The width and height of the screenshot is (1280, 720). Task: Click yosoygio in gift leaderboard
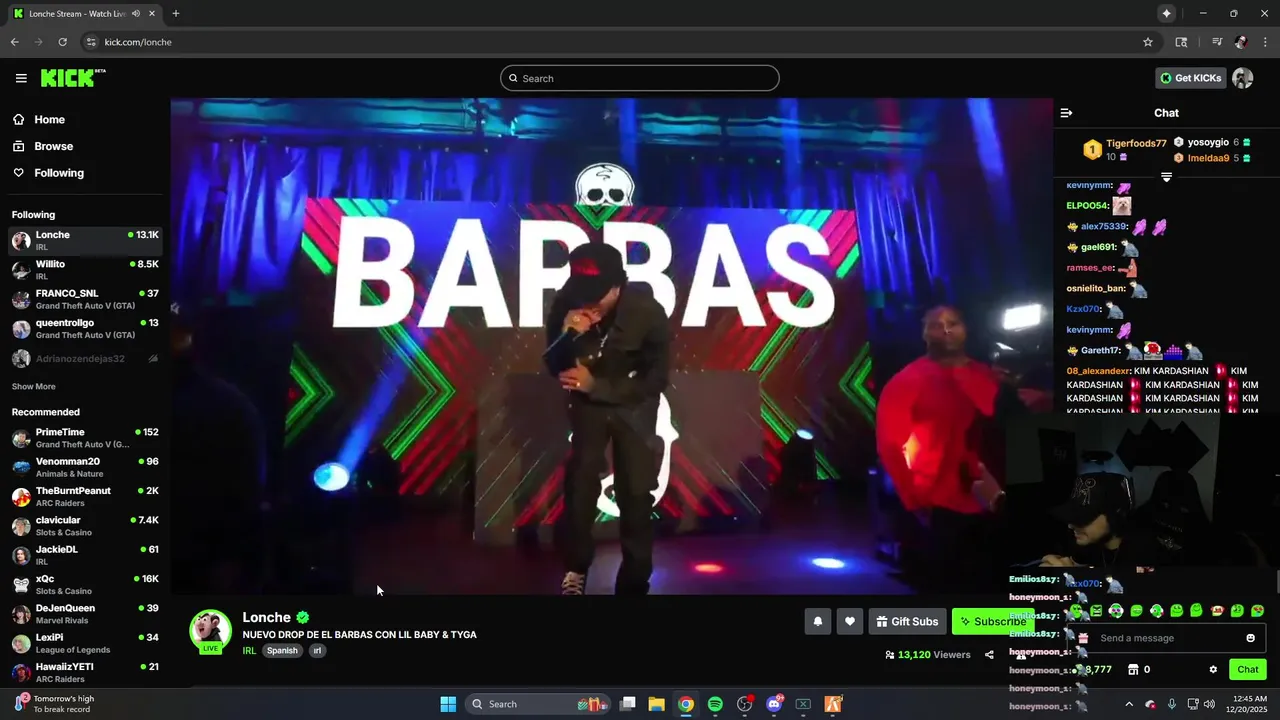(x=1208, y=142)
